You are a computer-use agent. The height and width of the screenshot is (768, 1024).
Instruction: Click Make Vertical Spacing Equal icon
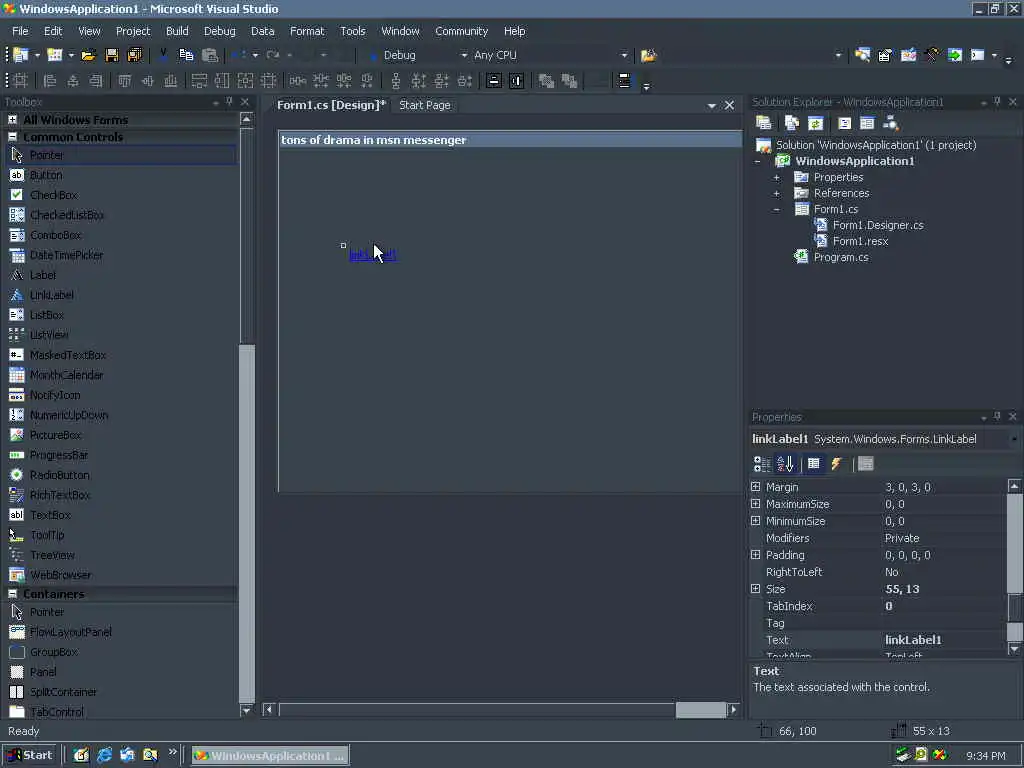click(395, 81)
